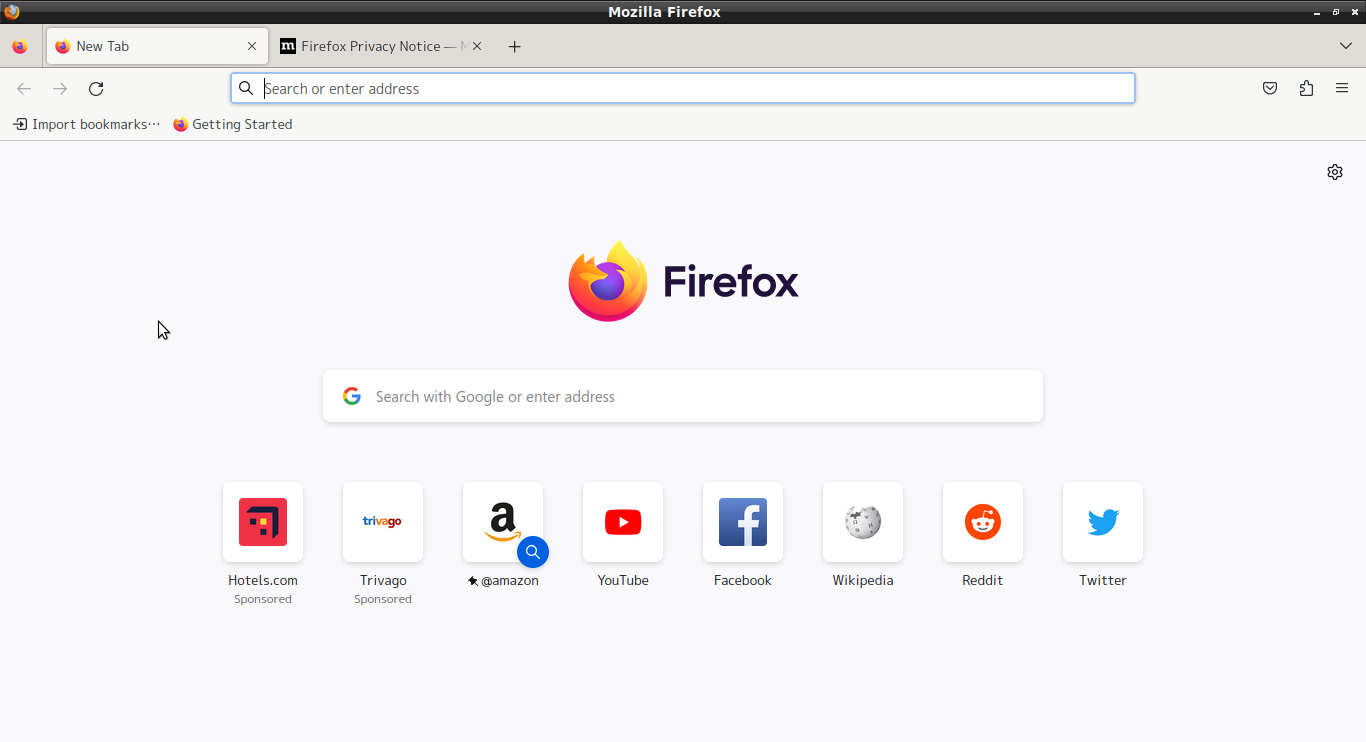Open the Extensions puzzle icon

click(1306, 89)
